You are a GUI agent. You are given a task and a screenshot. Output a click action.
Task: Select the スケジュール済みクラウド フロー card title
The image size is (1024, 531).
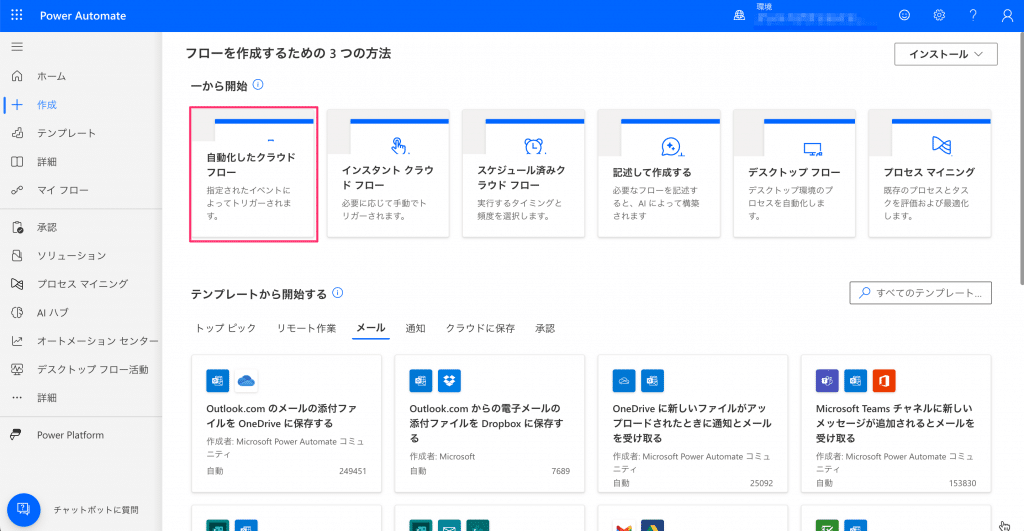click(522, 178)
